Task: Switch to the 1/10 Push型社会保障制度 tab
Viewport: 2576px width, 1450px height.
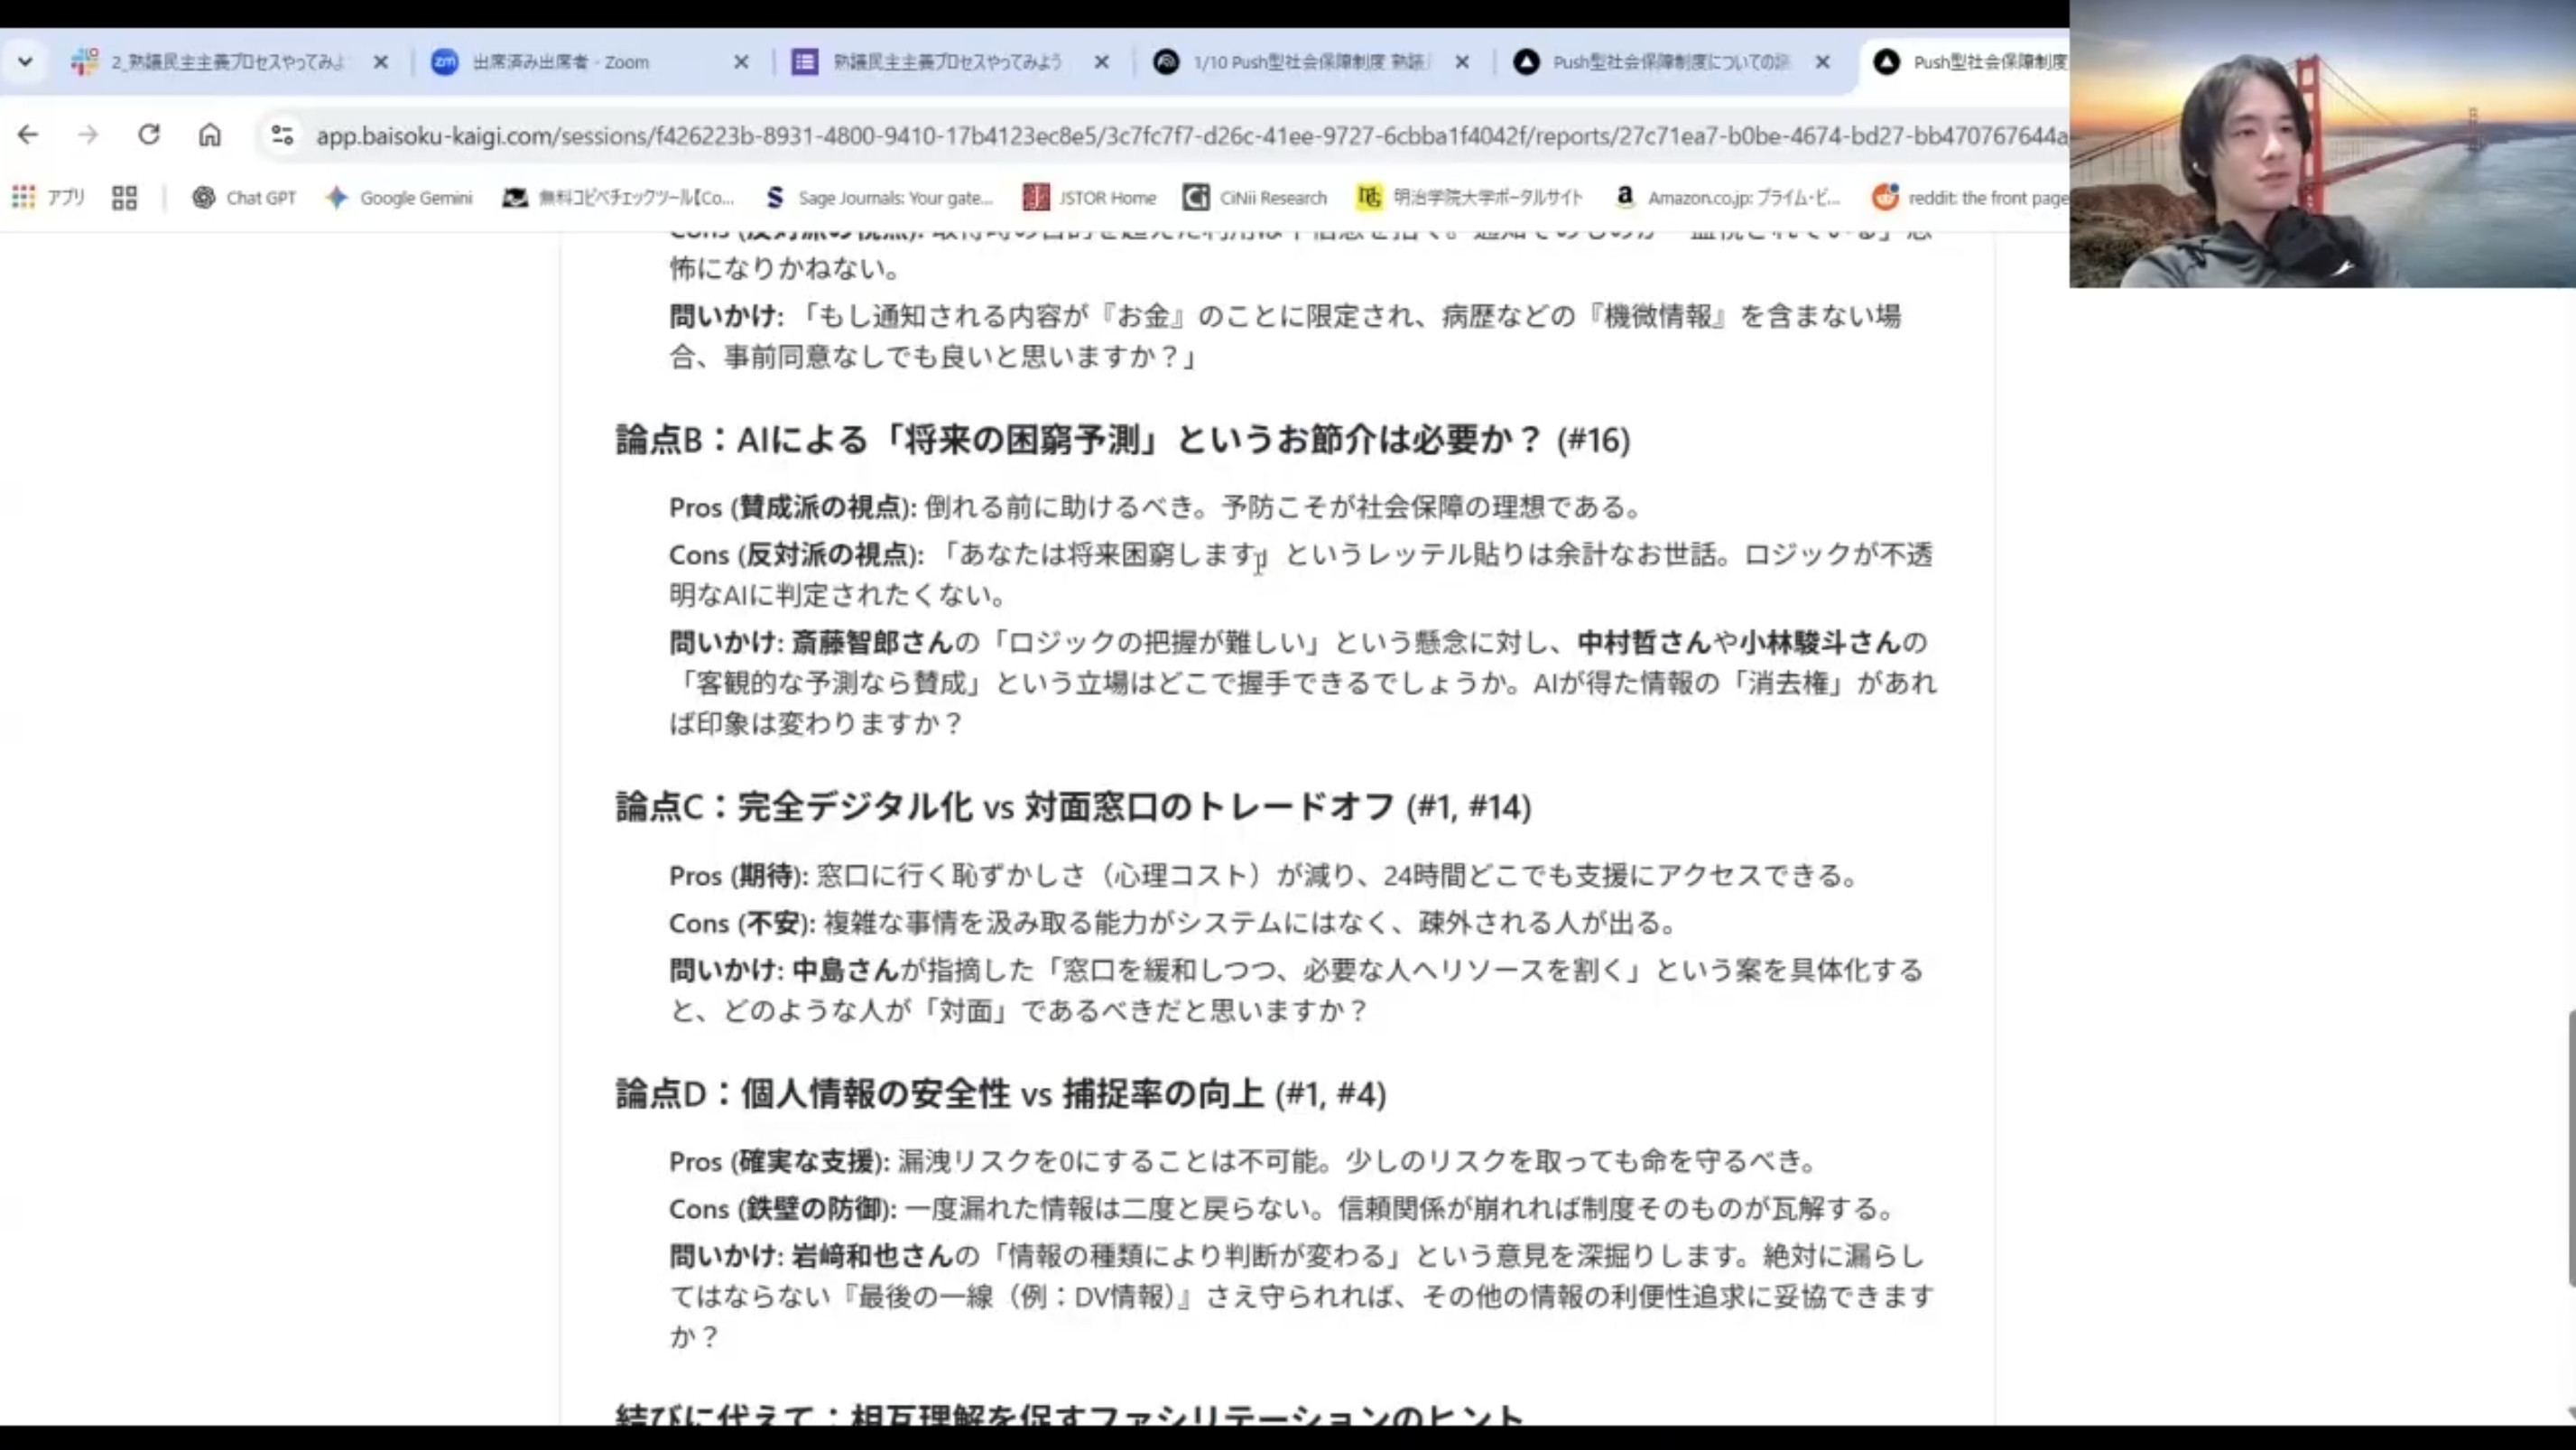Action: (1310, 62)
